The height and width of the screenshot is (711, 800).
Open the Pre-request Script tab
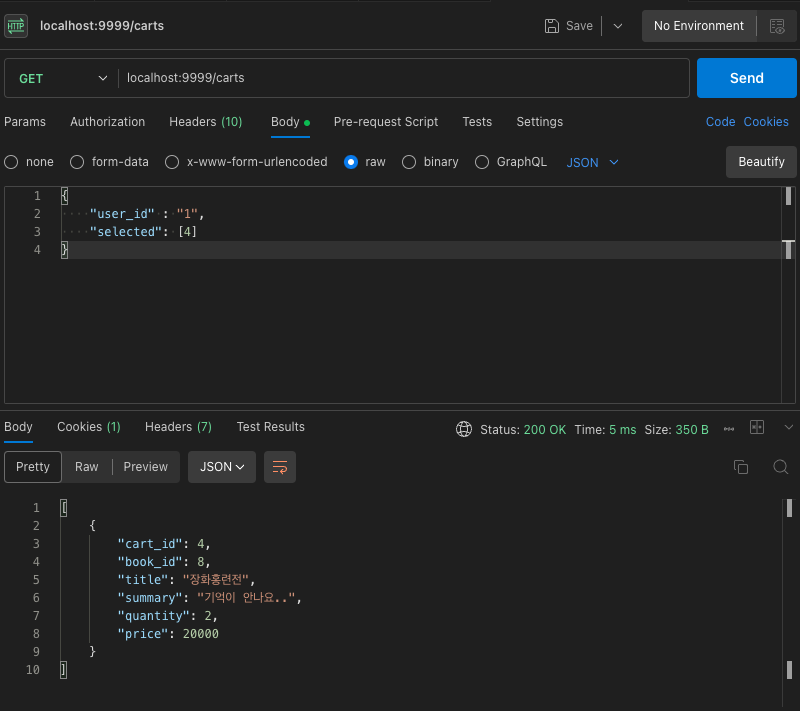point(385,122)
